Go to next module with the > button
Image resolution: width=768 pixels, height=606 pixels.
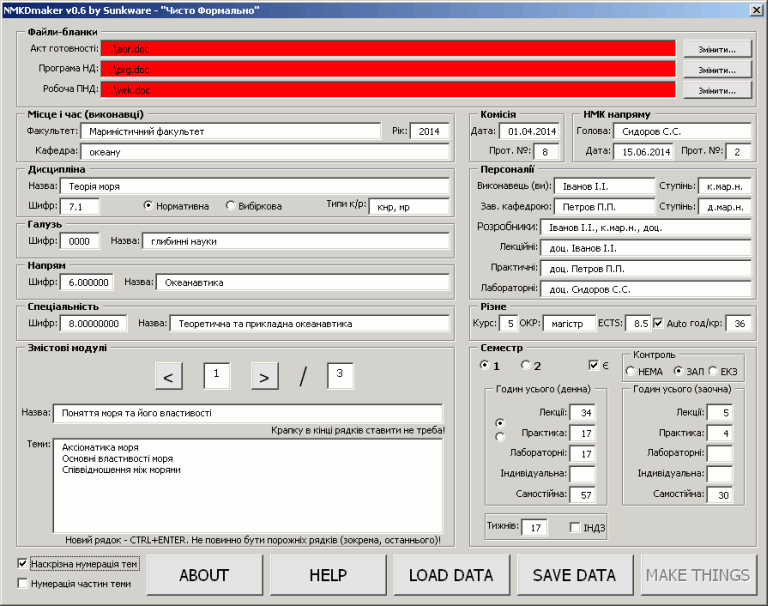(x=264, y=376)
